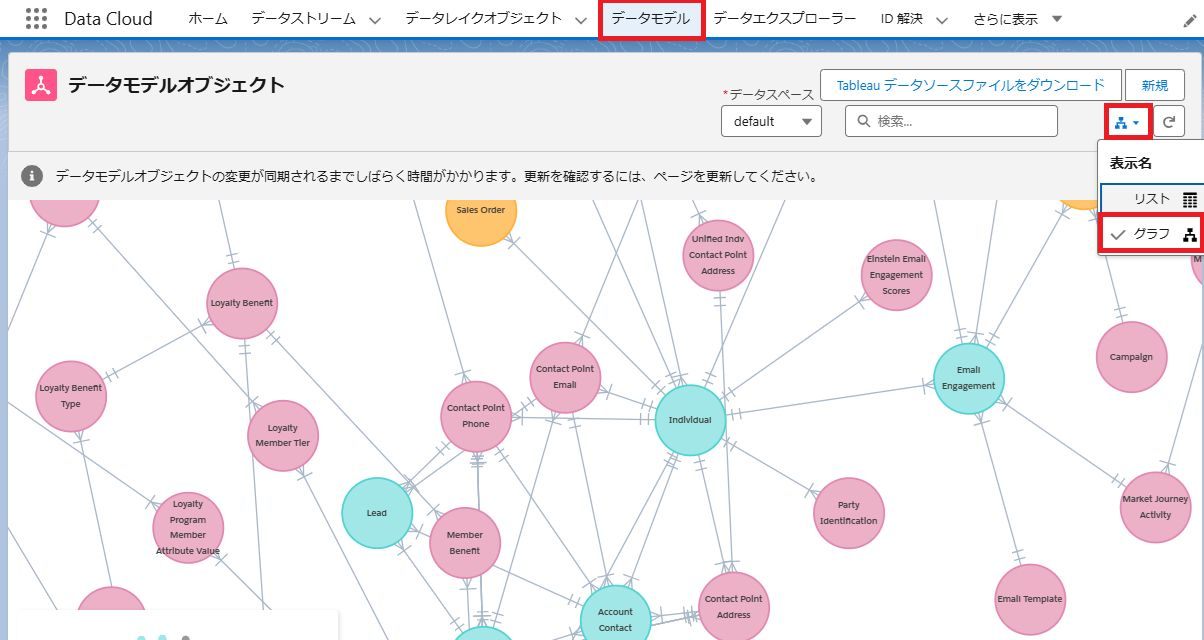Click the info icon in notification bar

pos(32,176)
